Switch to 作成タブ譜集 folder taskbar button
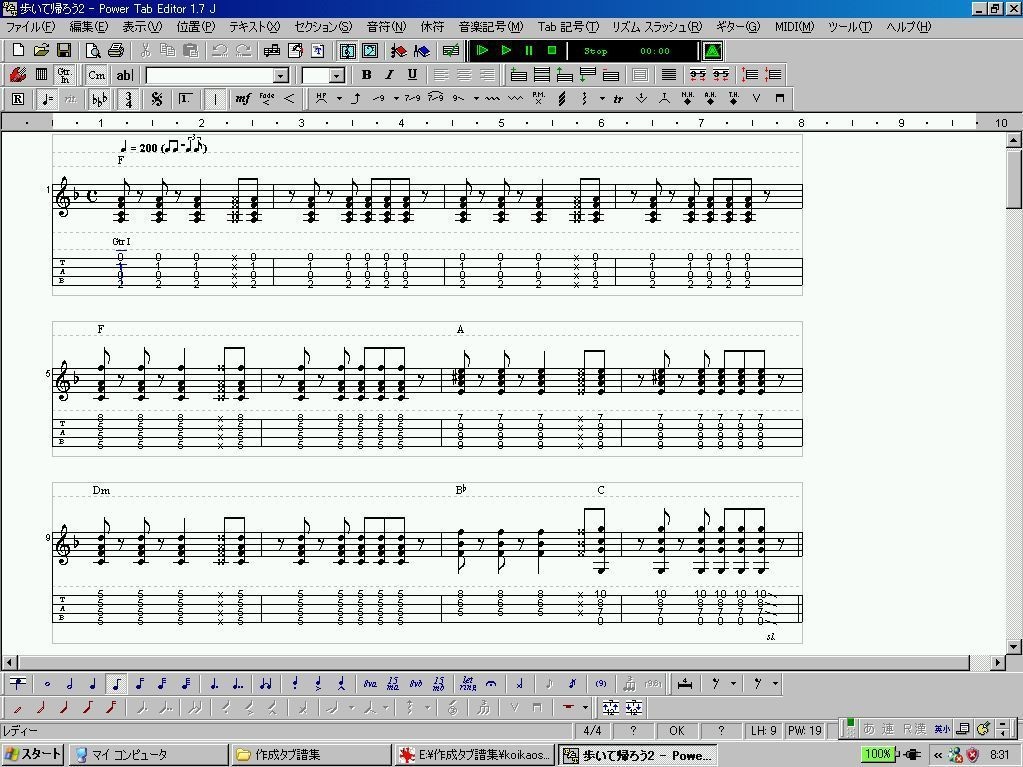1023x767 pixels. coord(311,755)
